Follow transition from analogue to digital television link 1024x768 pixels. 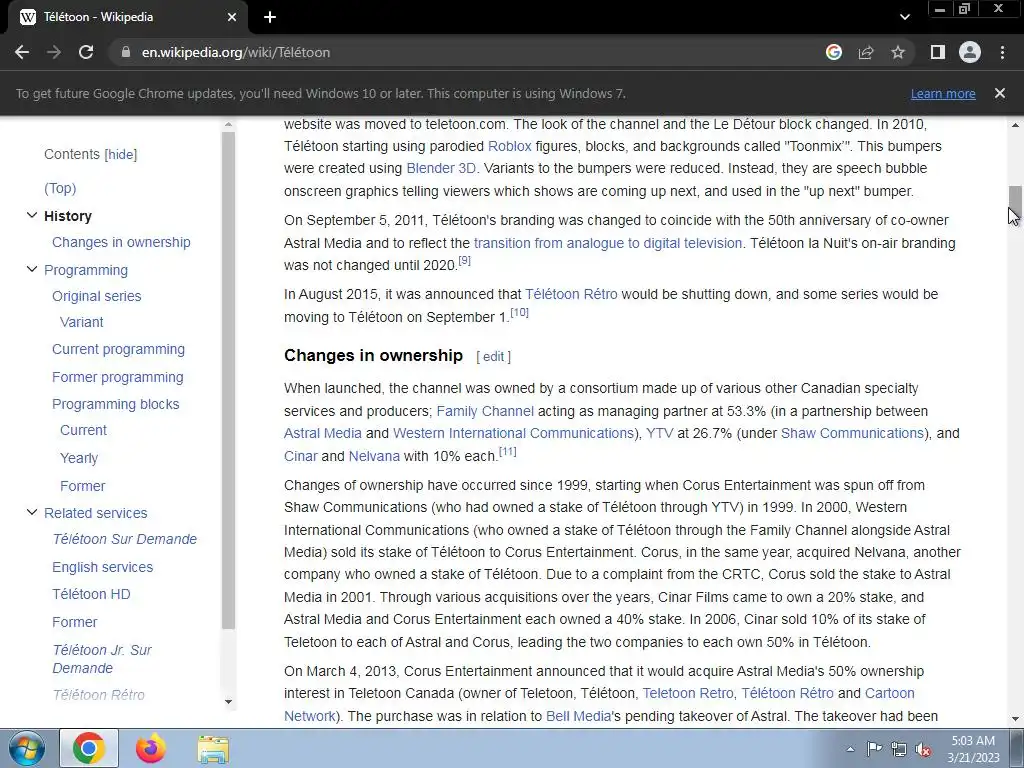coord(608,244)
